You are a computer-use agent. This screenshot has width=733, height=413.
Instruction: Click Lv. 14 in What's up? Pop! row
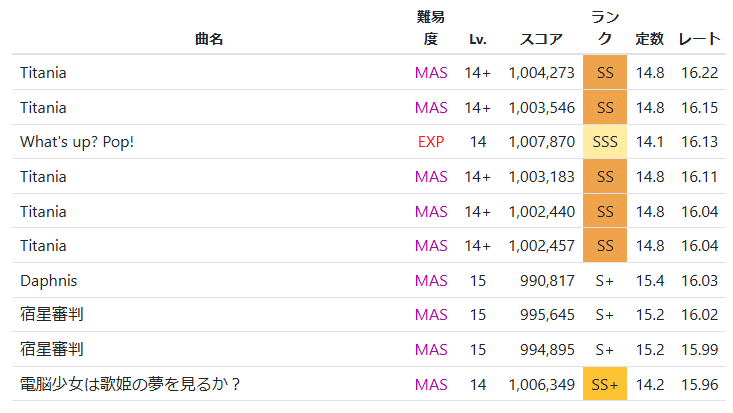pos(478,142)
